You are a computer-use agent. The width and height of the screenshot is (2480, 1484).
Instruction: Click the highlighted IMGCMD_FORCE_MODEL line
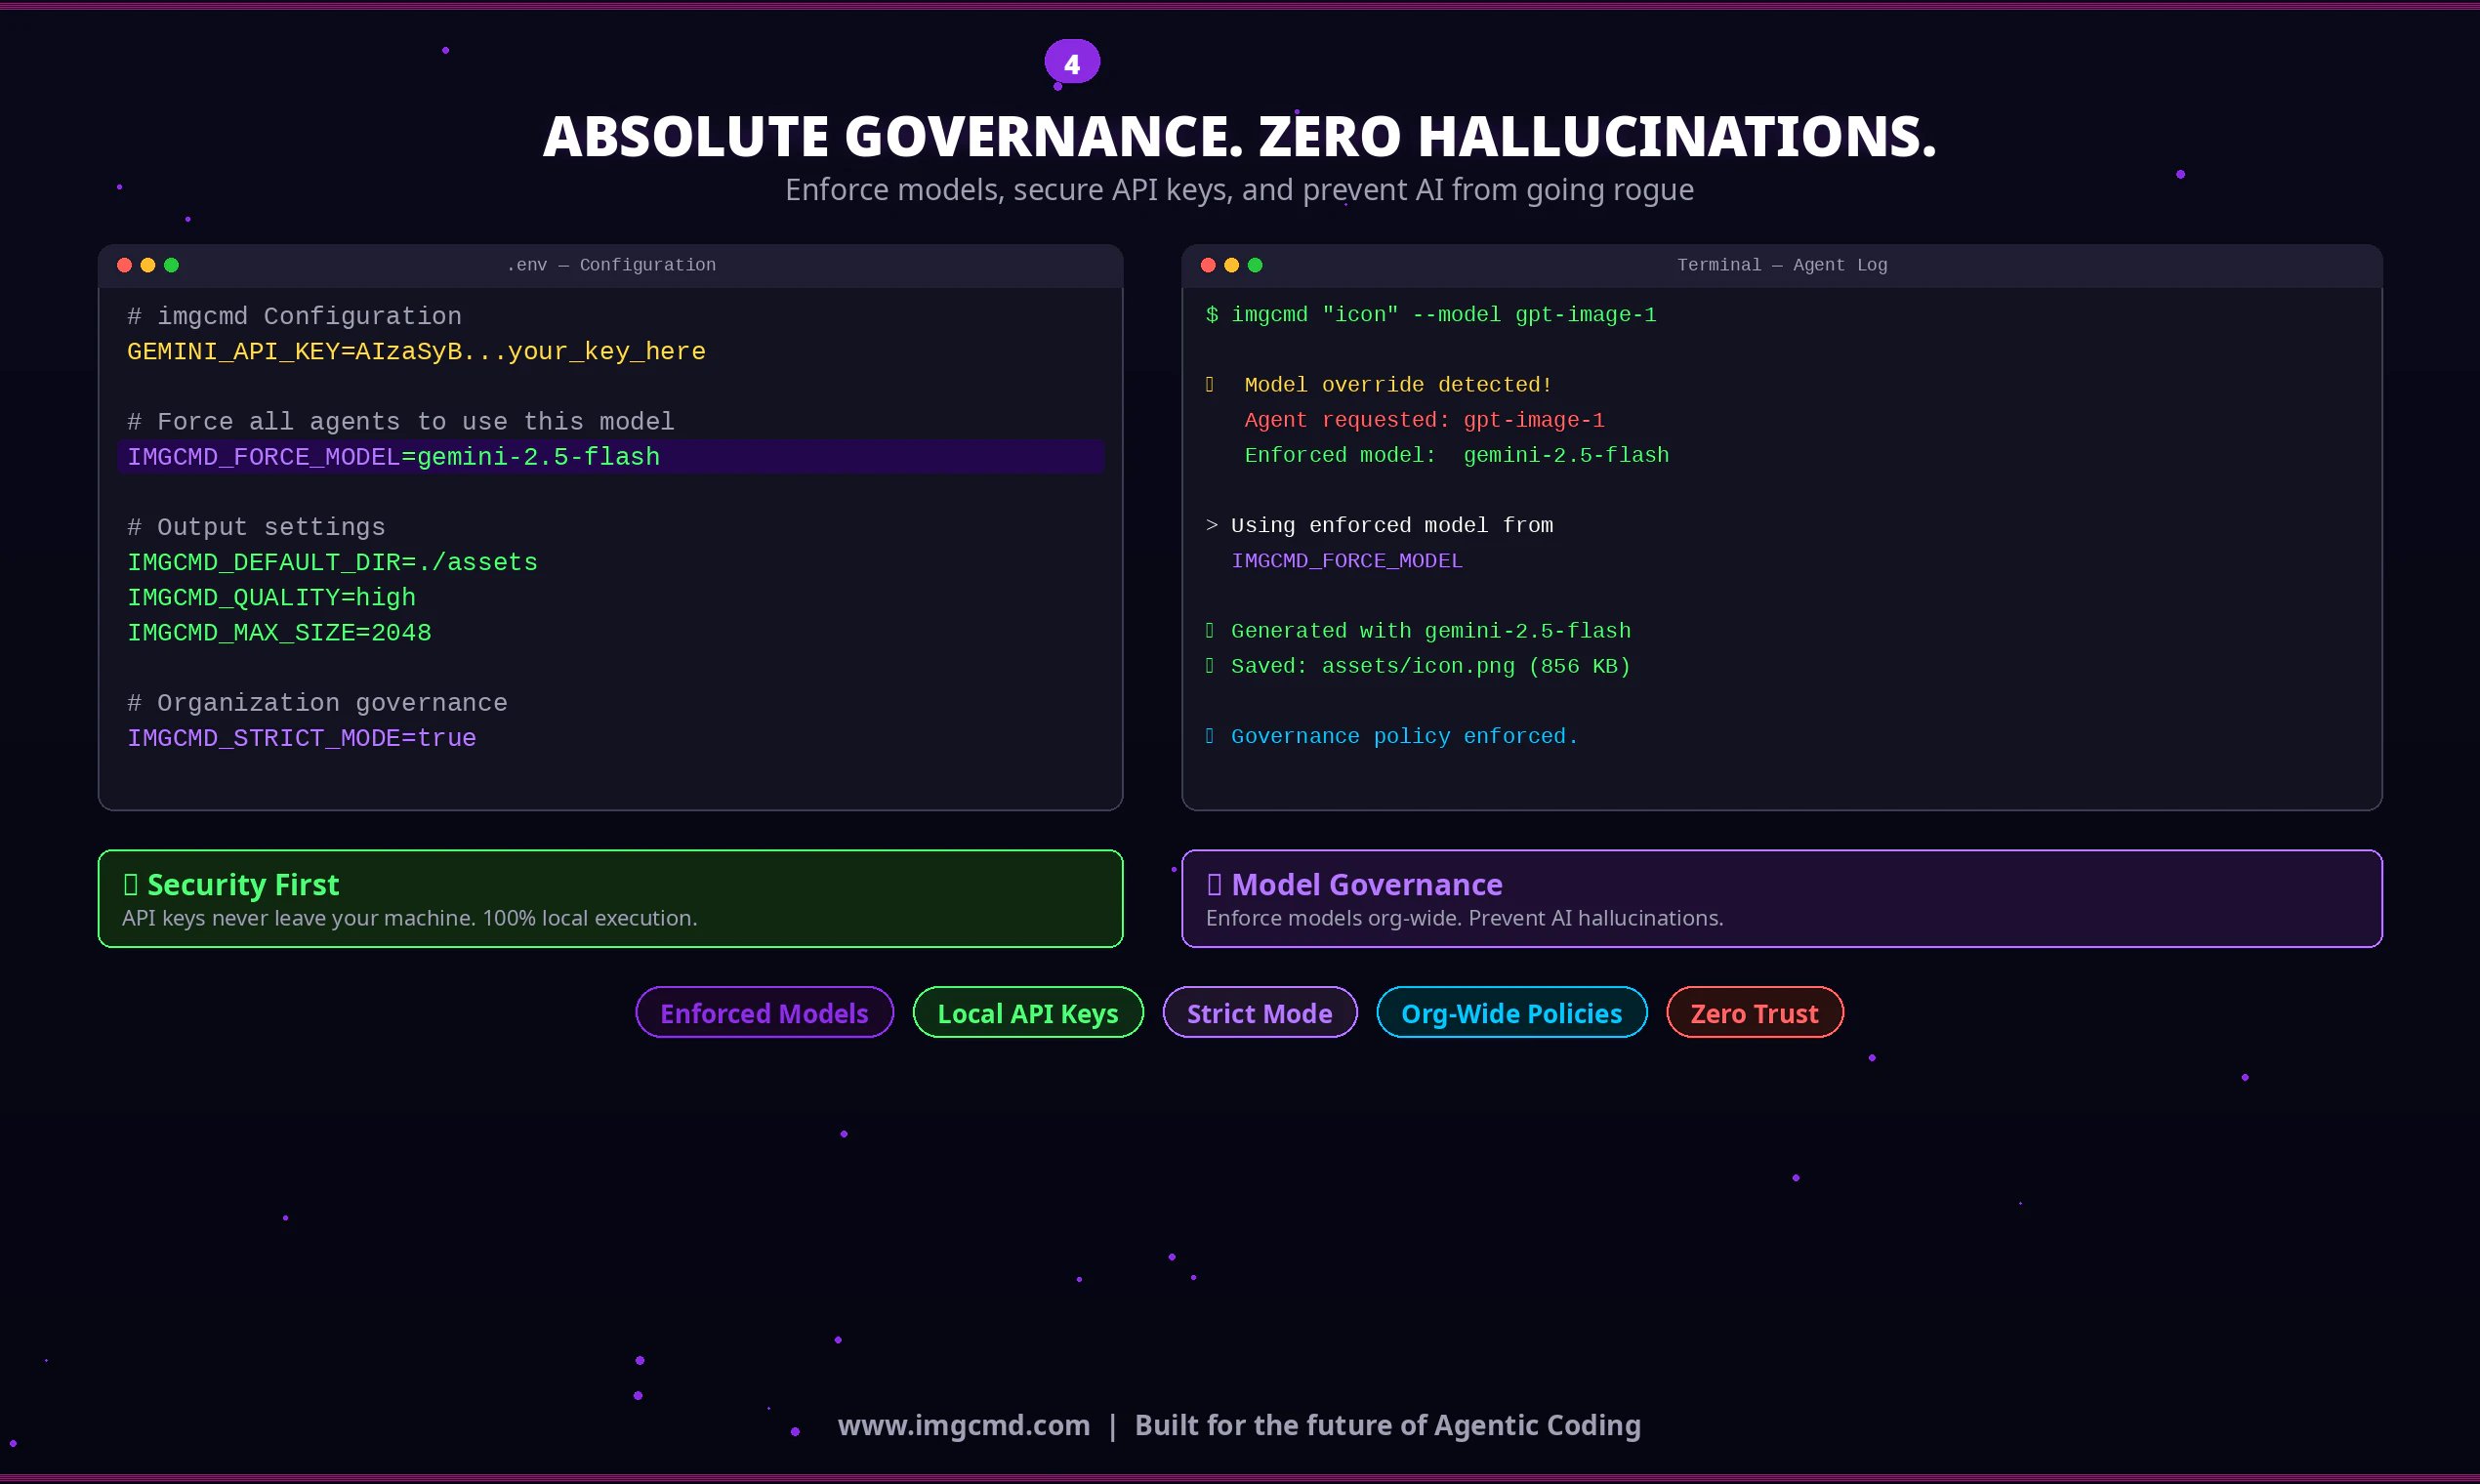pos(393,457)
